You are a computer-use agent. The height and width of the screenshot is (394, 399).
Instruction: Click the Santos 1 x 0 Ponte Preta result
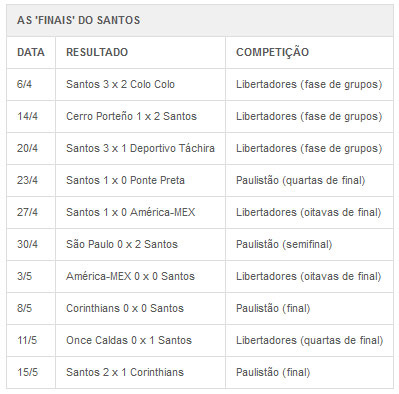(x=125, y=180)
